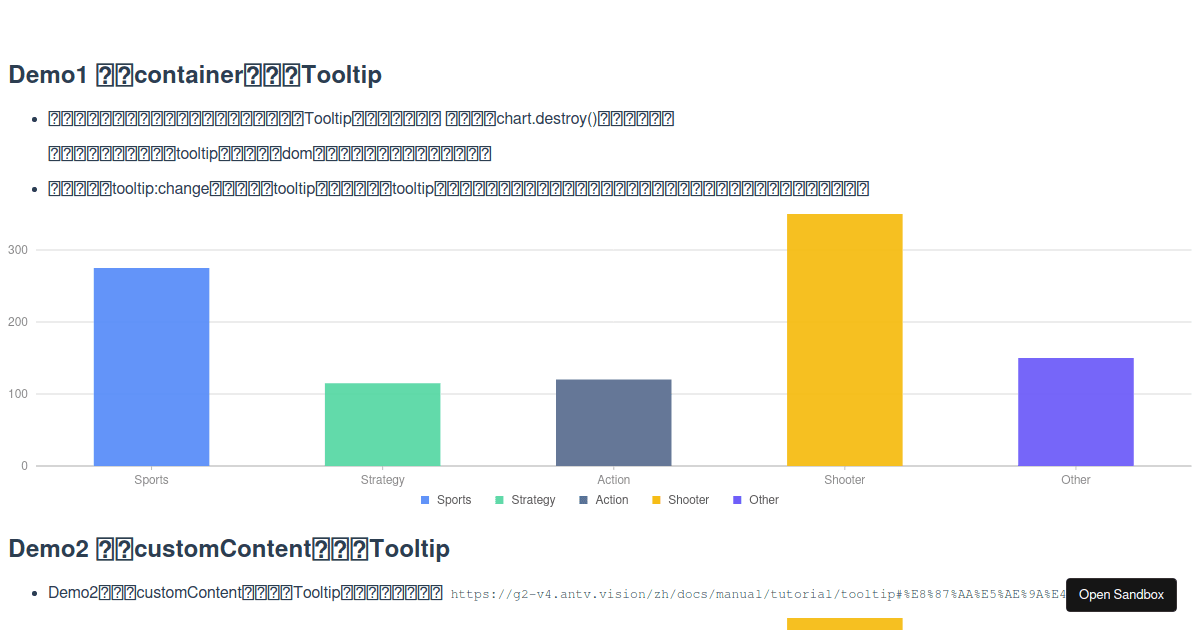Screen dimensions: 1200x630
Task: Open the g2-v4.antv.vision tooltip tutorial link
Action: (759, 594)
